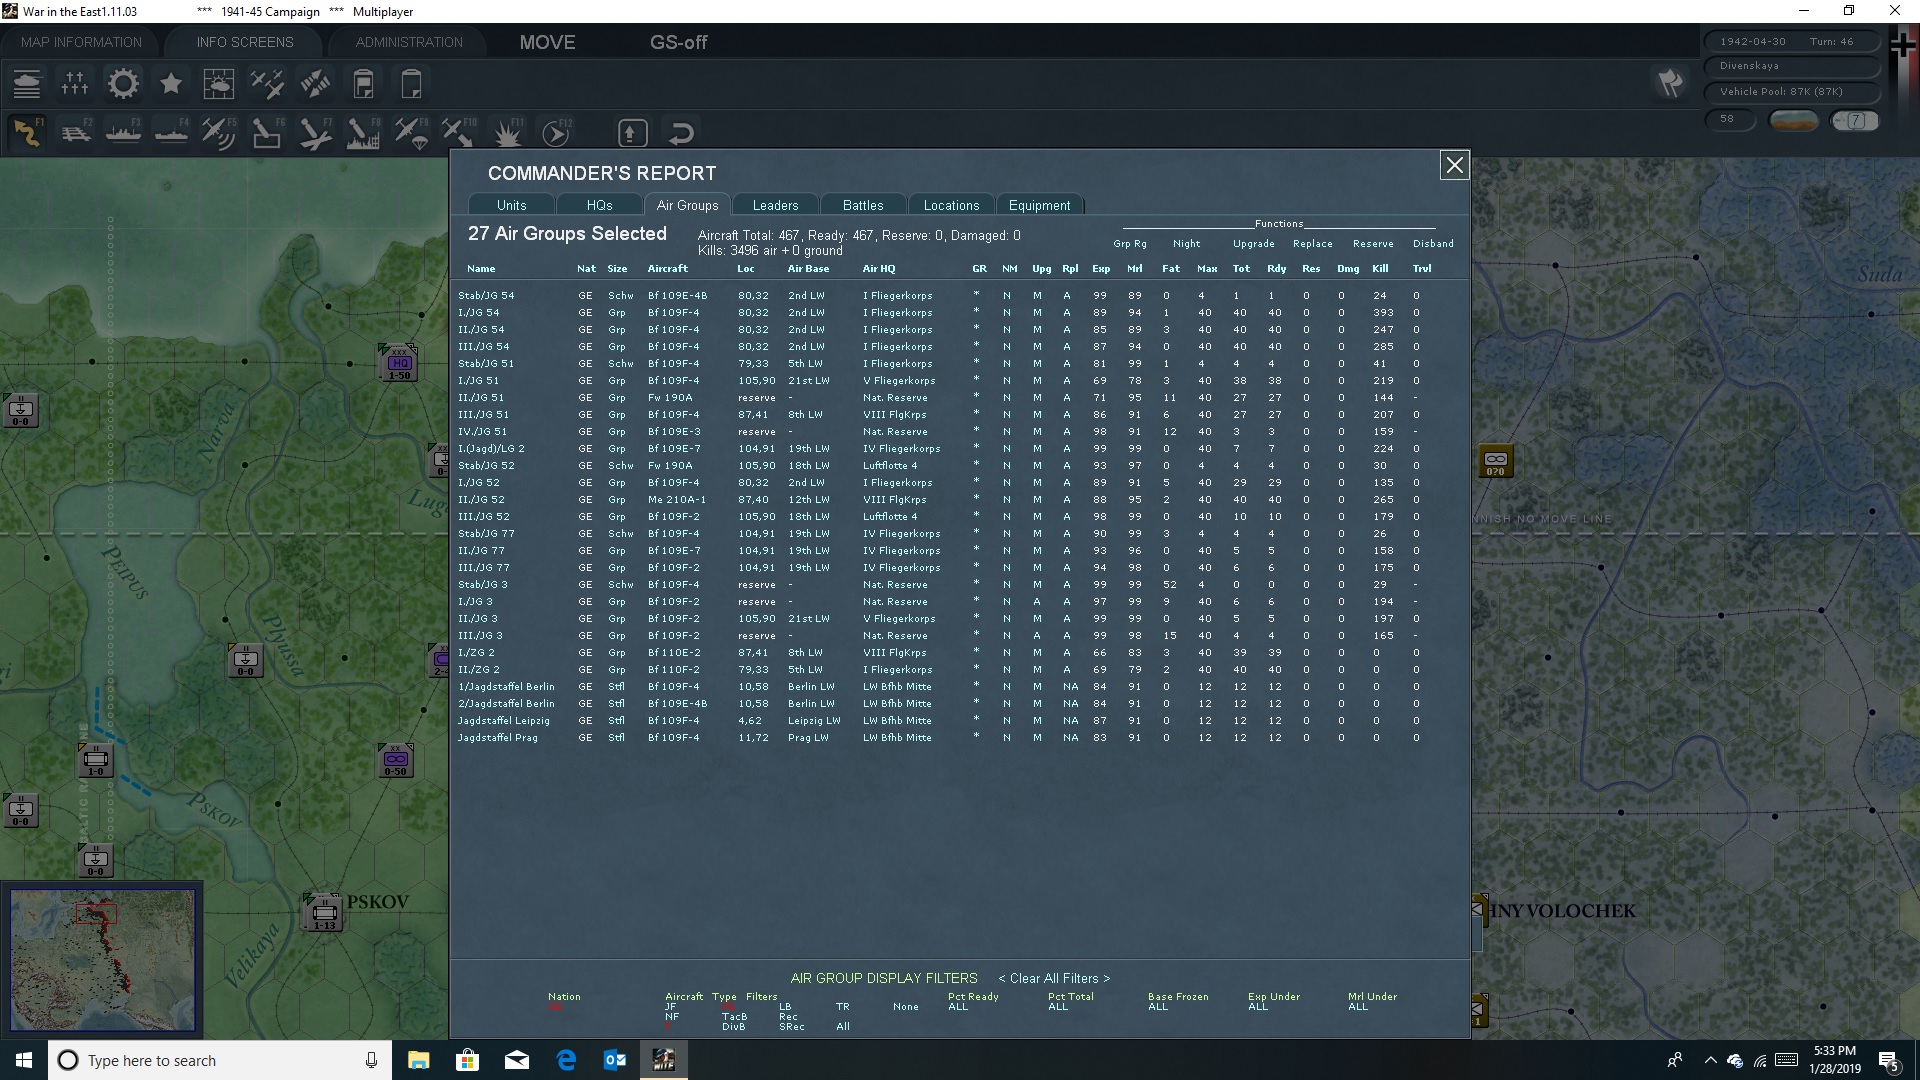
Task: Cycle the Pct Ready ALL filter
Action: [958, 1007]
